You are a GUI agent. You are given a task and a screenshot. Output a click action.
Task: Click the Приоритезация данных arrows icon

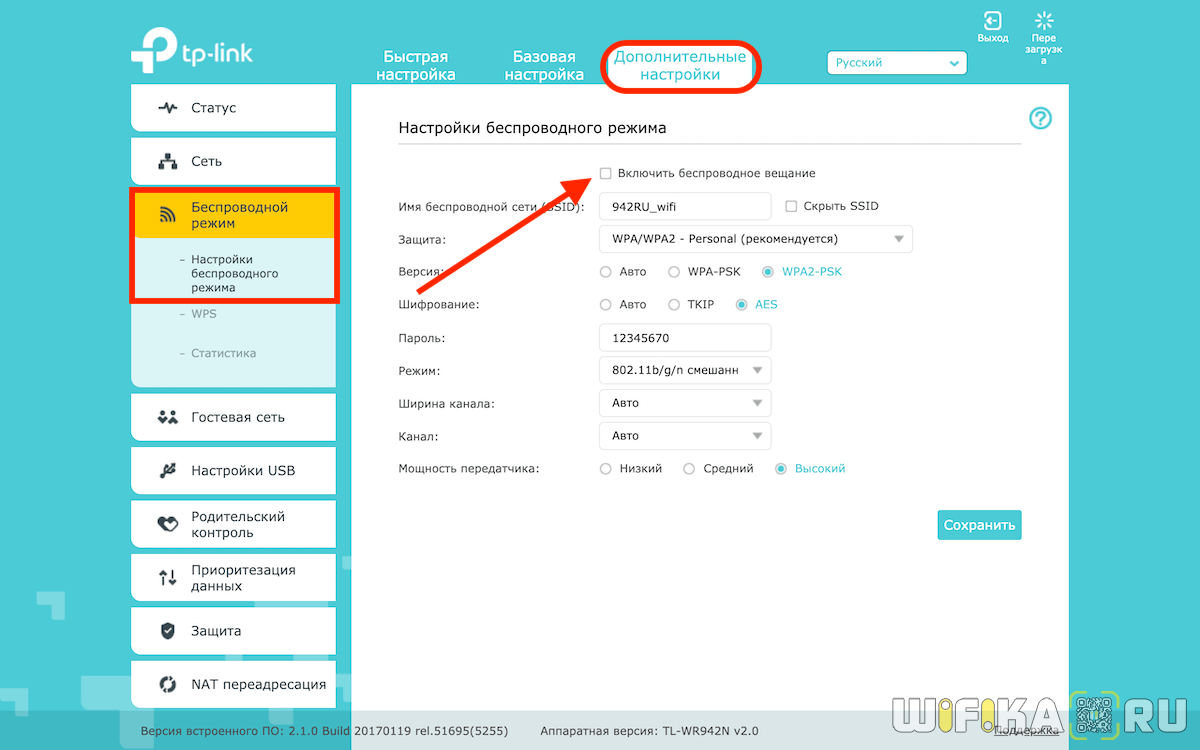click(168, 578)
